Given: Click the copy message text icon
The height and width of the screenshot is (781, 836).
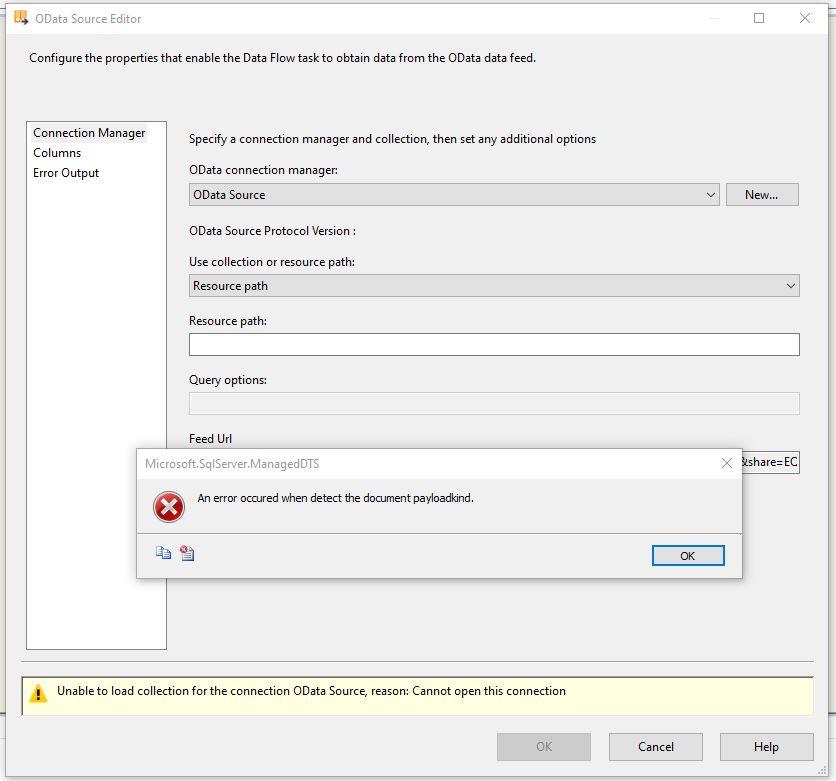Looking at the screenshot, I should click(163, 553).
